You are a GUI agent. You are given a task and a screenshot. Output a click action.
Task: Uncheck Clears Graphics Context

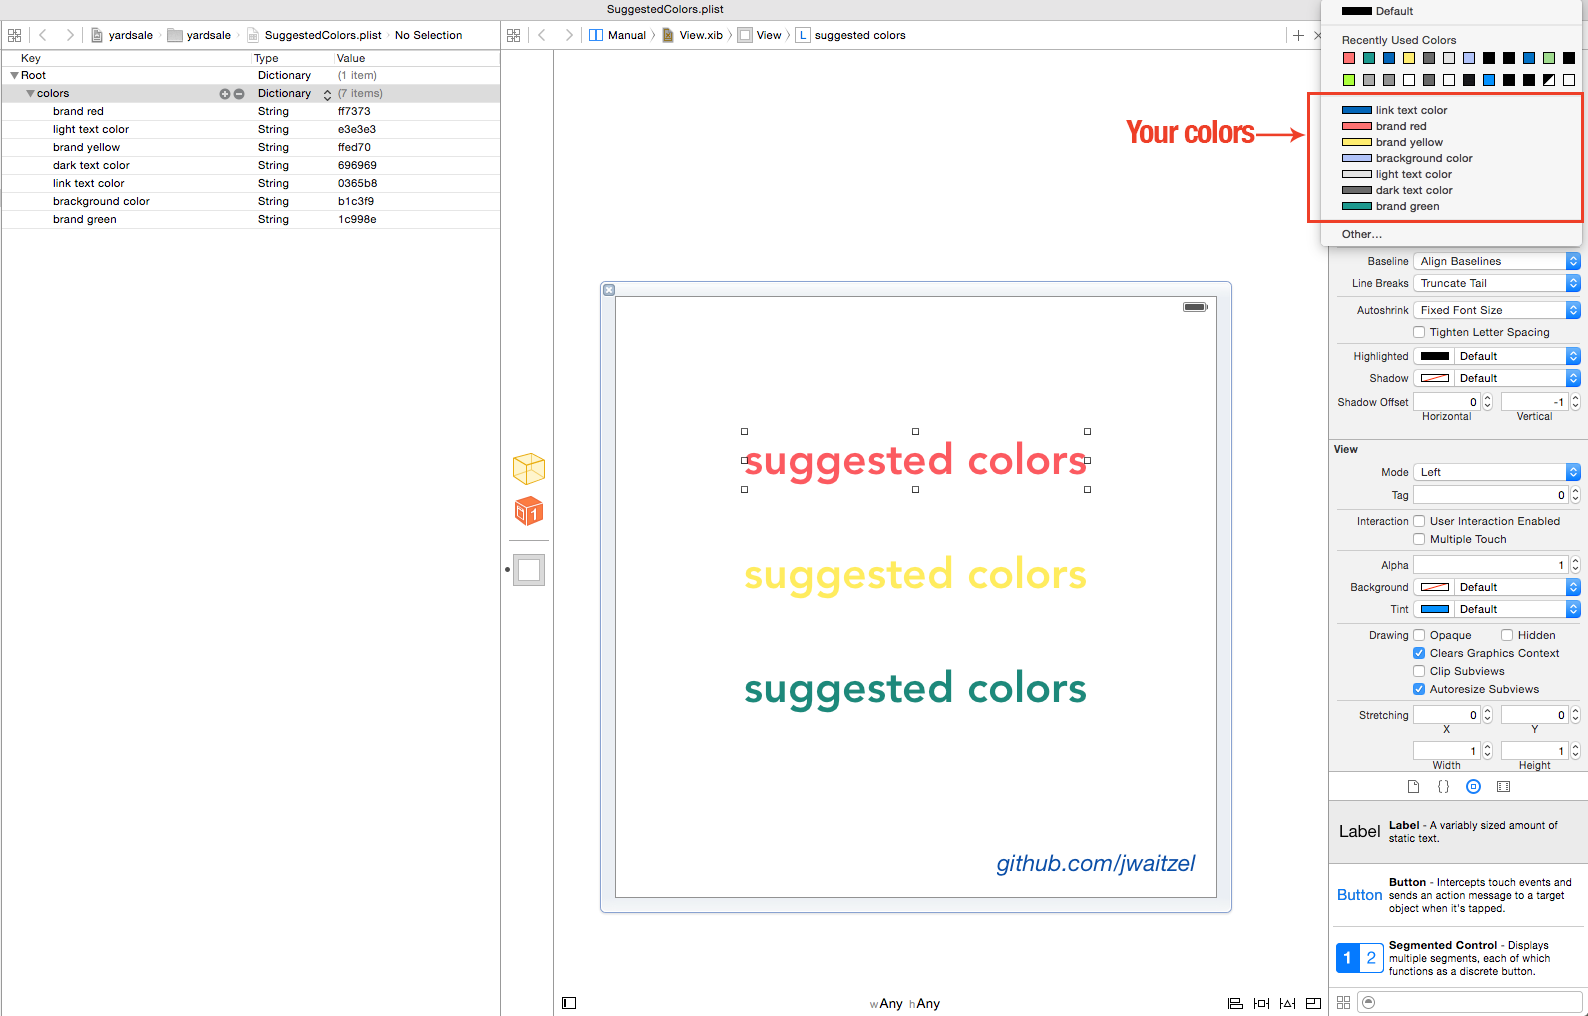[x=1419, y=653]
